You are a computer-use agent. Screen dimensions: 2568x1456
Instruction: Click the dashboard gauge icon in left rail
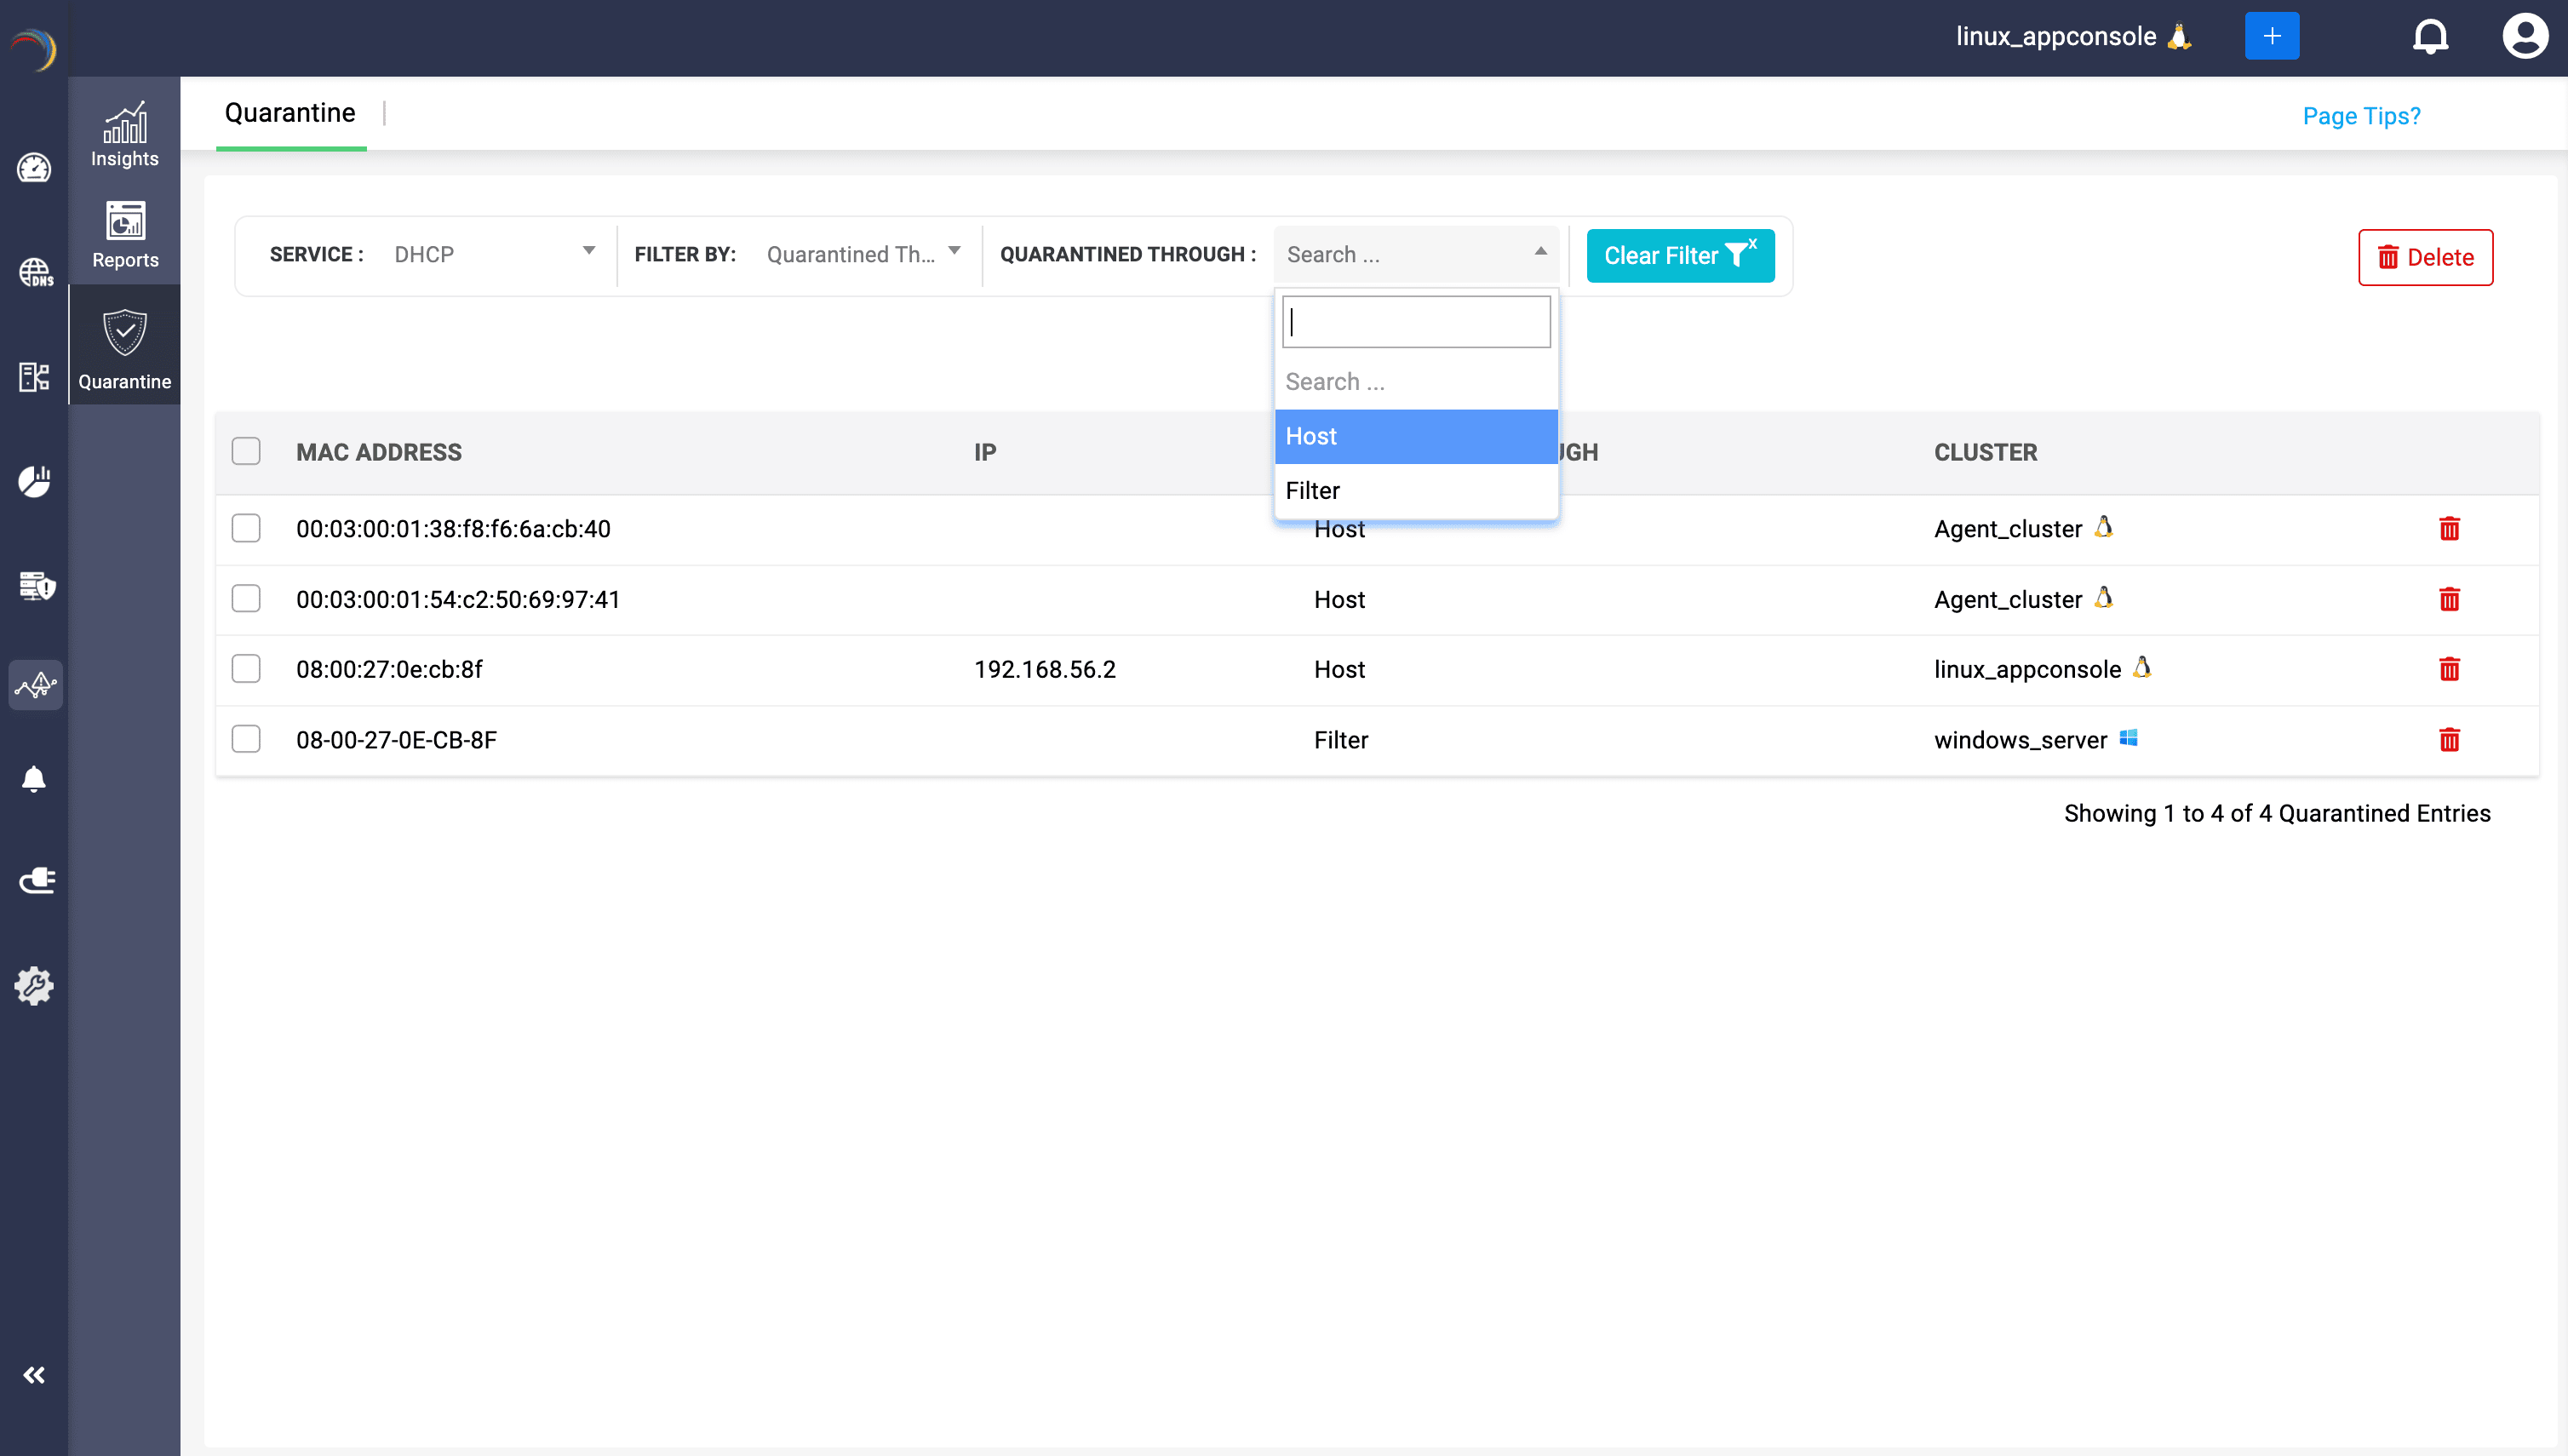[x=34, y=168]
